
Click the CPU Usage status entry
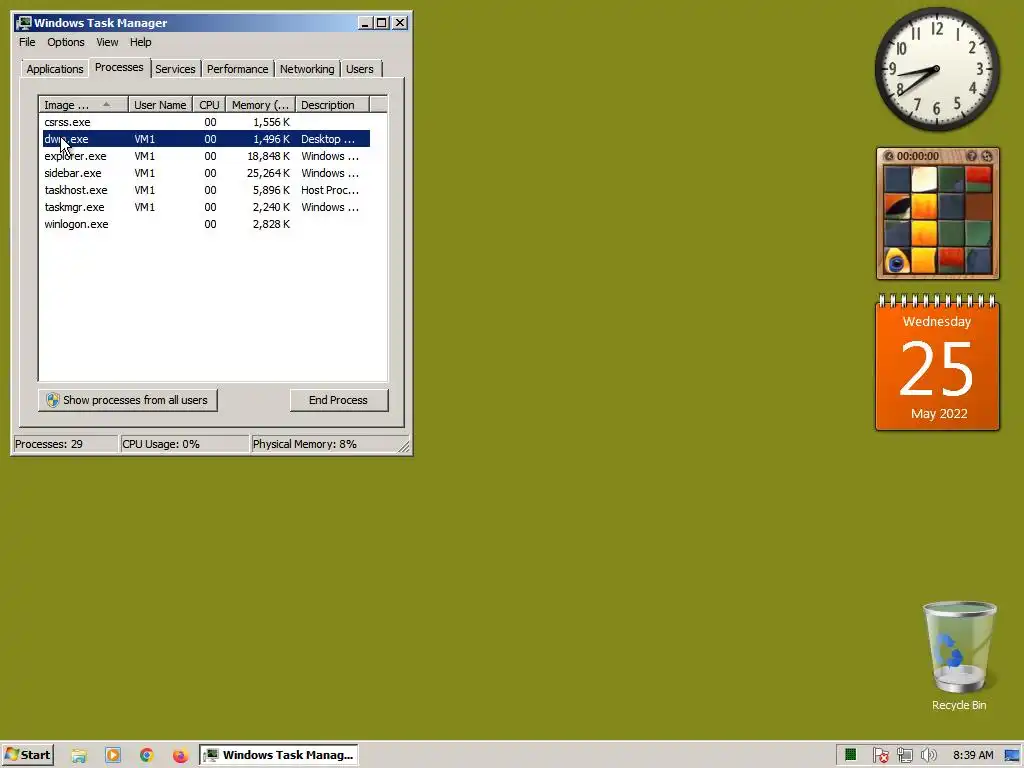click(184, 444)
